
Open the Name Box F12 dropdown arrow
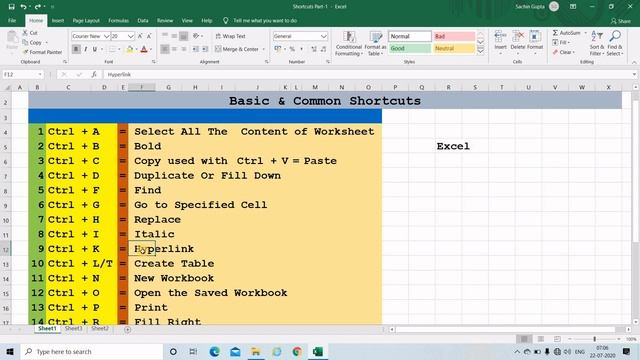click(x=40, y=74)
